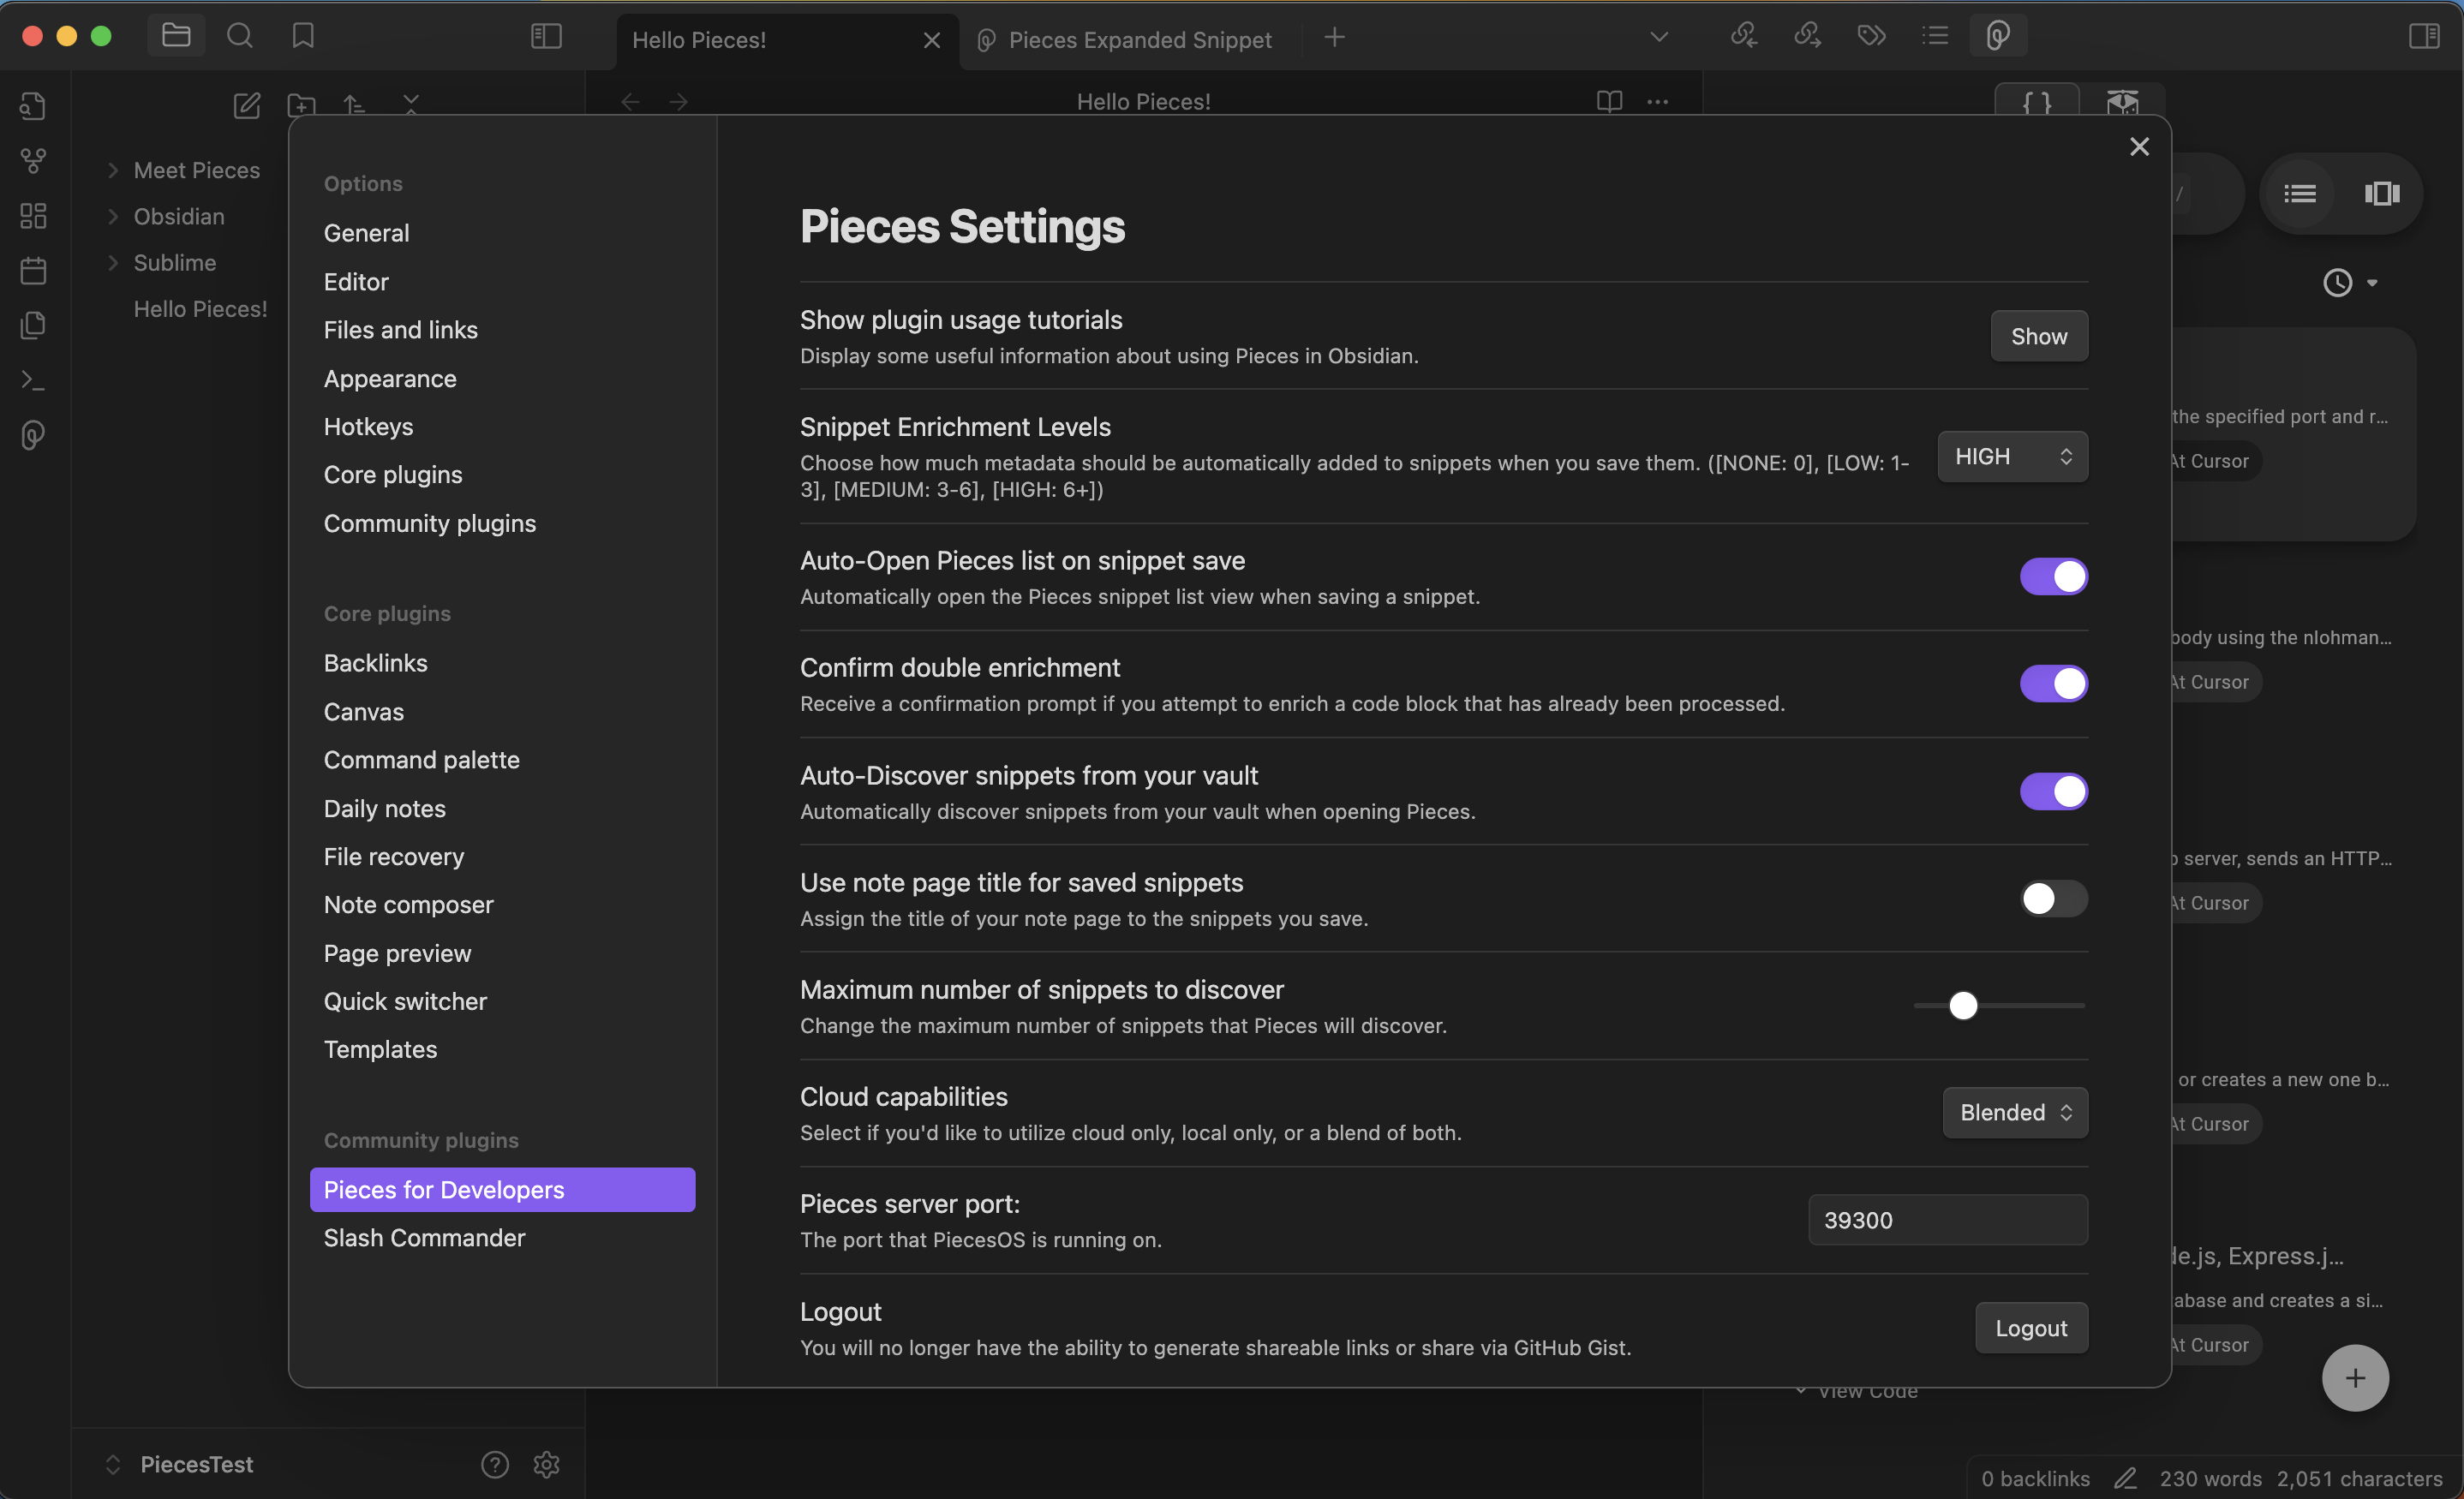Open the PiecesTest vault switcher

click(180, 1464)
